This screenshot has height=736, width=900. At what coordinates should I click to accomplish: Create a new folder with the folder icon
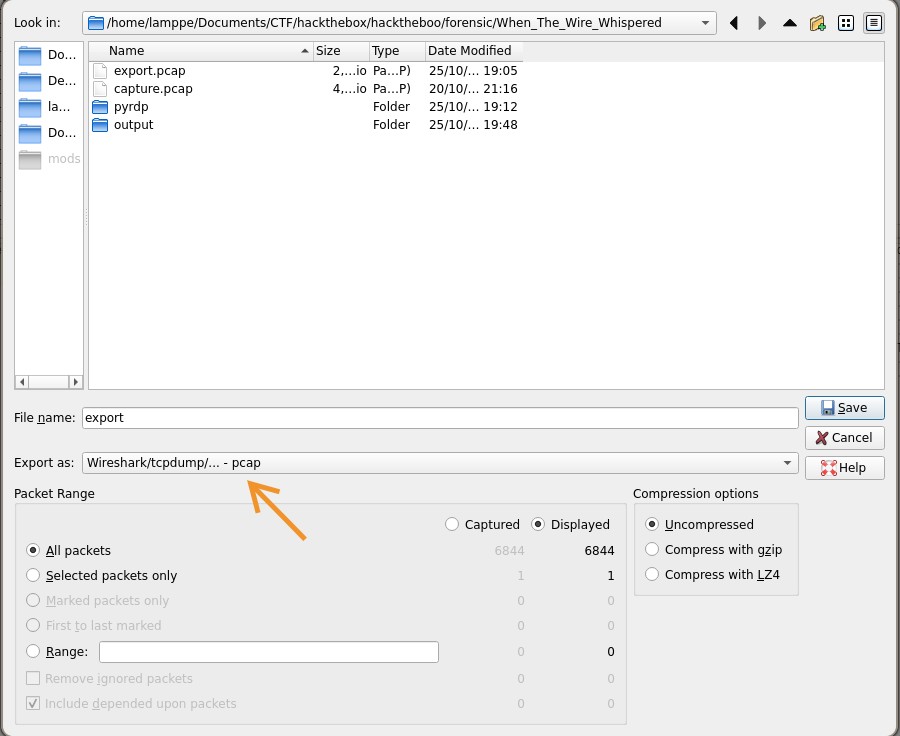[817, 22]
